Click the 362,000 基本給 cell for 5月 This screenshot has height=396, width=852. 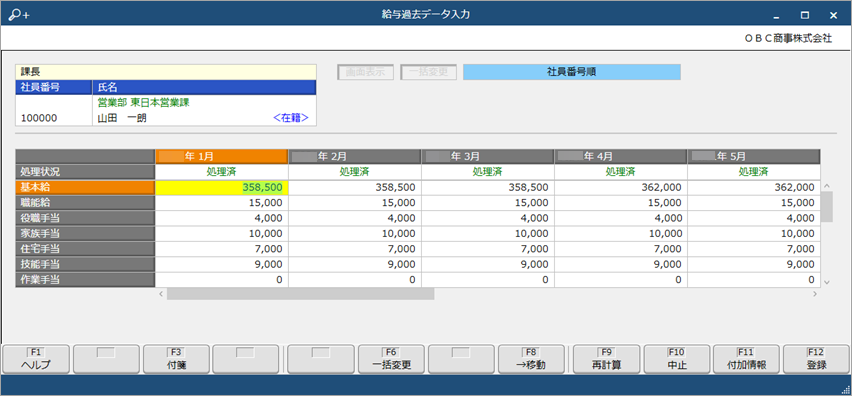click(754, 187)
